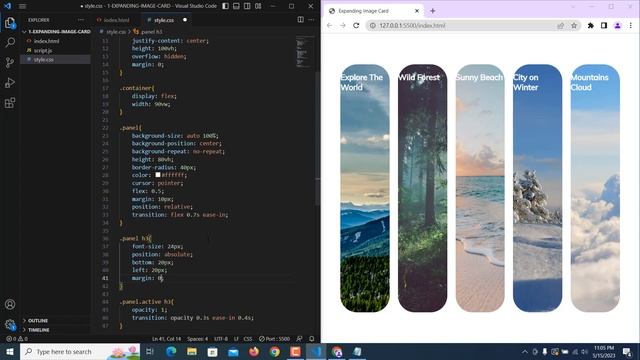Open Firefox from the taskbar
Image resolution: width=640 pixels, height=360 pixels.
coord(254,351)
